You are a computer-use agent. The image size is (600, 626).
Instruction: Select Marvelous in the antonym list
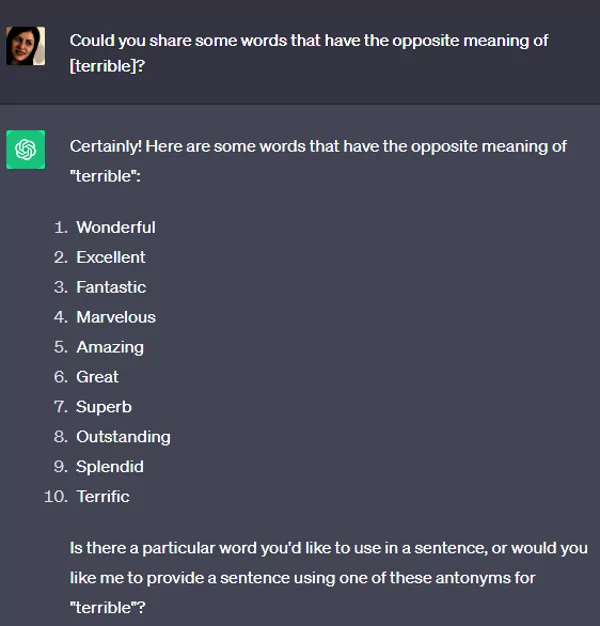[115, 317]
